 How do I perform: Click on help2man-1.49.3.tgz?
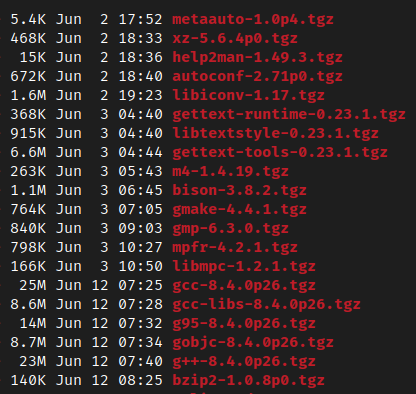[257, 57]
